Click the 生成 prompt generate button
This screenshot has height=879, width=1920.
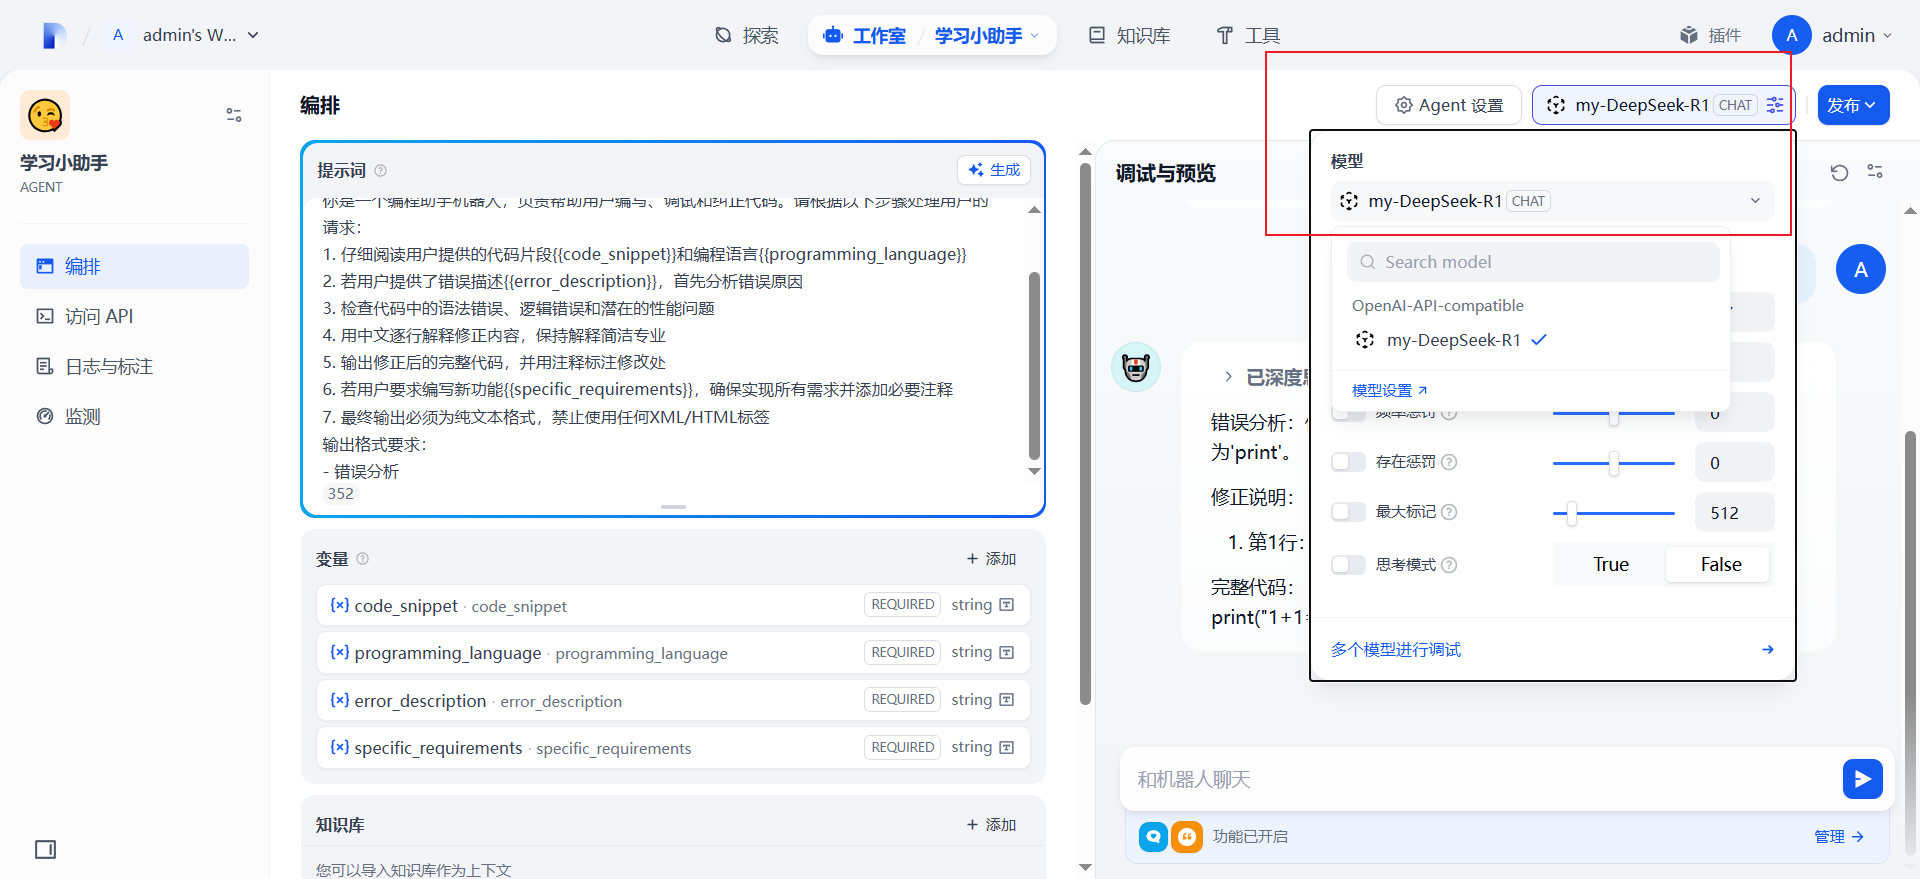[x=994, y=170]
